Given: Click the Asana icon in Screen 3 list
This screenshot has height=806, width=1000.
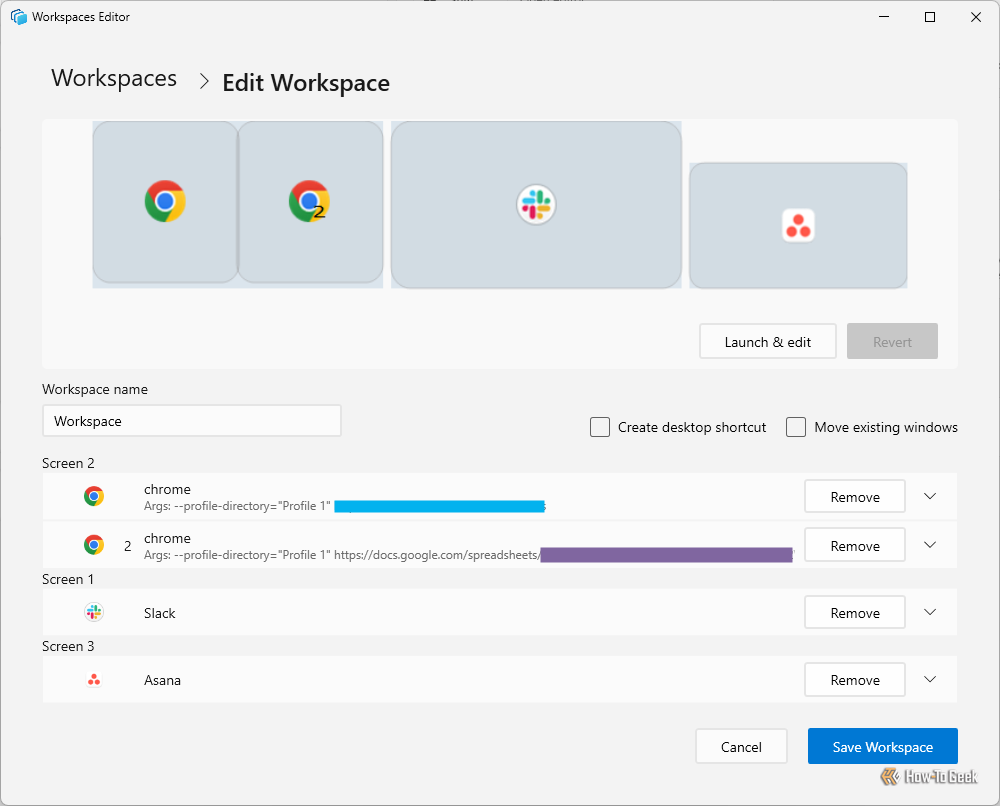Looking at the screenshot, I should tap(94, 680).
